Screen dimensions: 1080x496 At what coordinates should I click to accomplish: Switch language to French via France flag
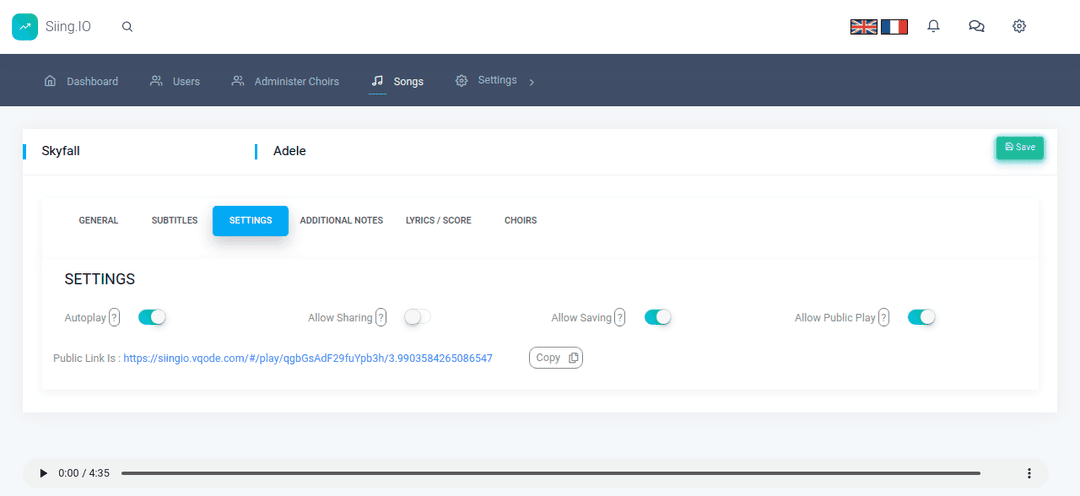pyautogui.click(x=894, y=27)
